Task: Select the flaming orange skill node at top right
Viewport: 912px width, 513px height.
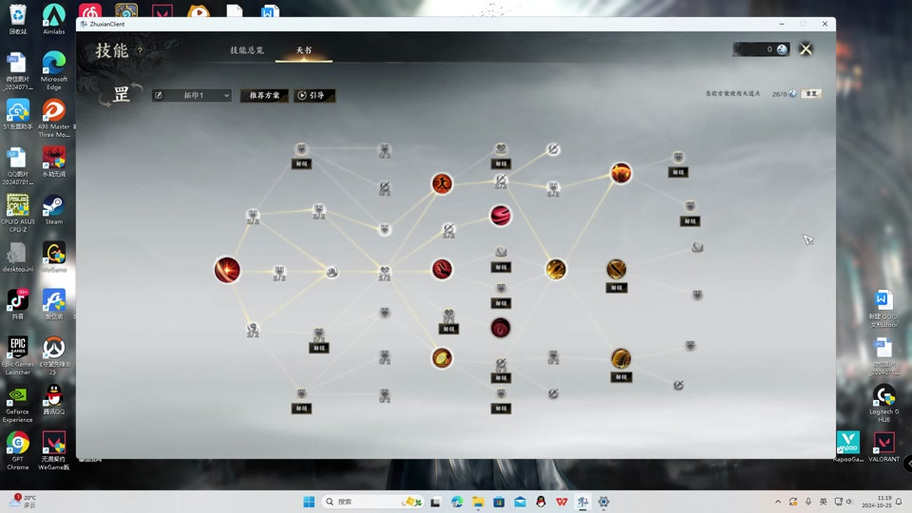Action: pos(621,174)
